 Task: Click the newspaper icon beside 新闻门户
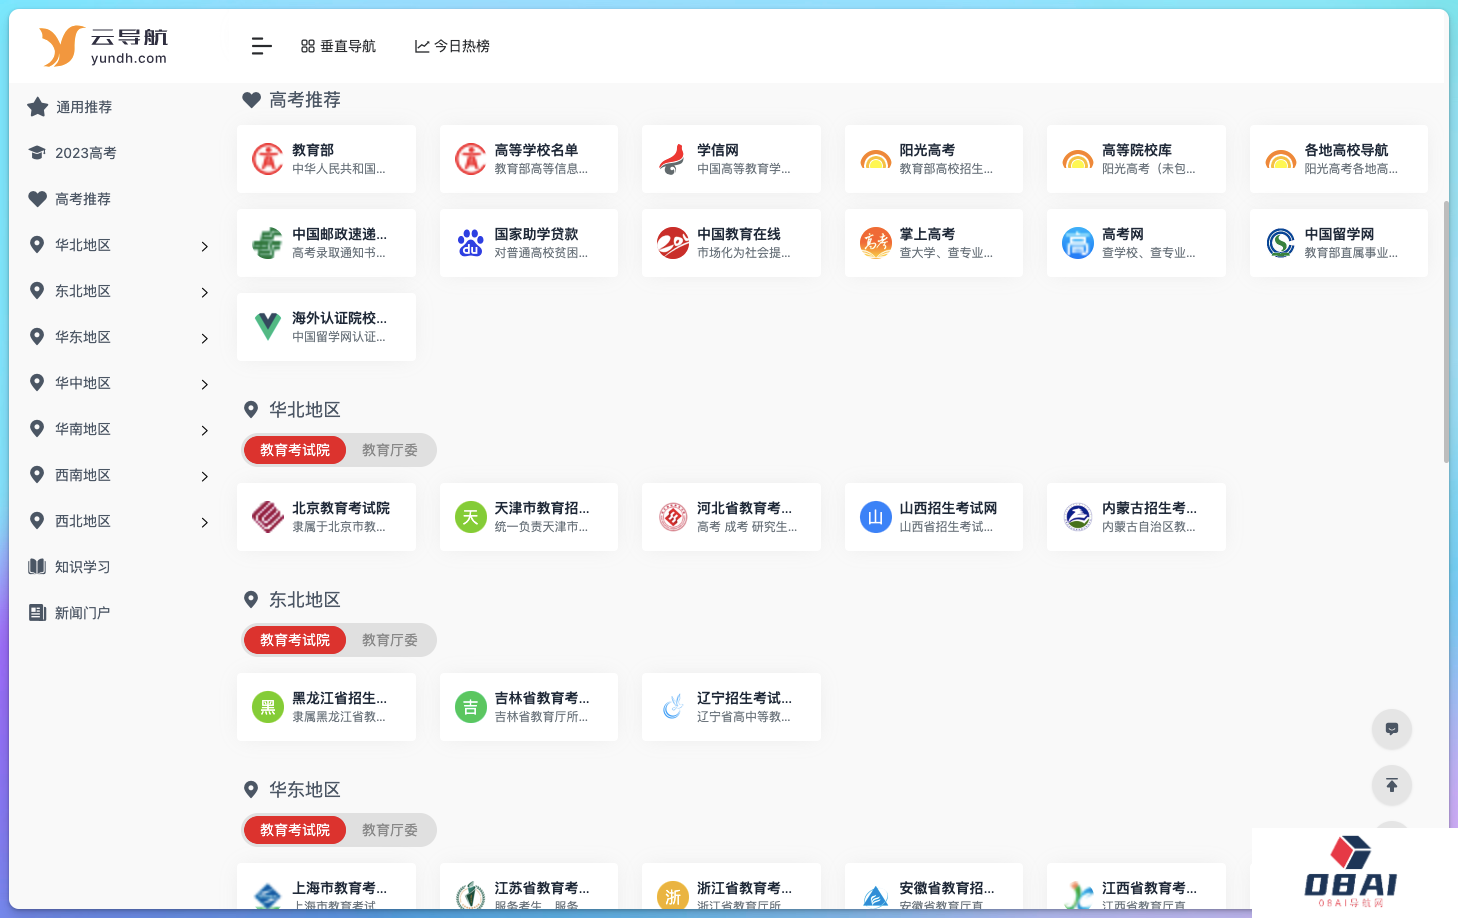[x=37, y=613]
